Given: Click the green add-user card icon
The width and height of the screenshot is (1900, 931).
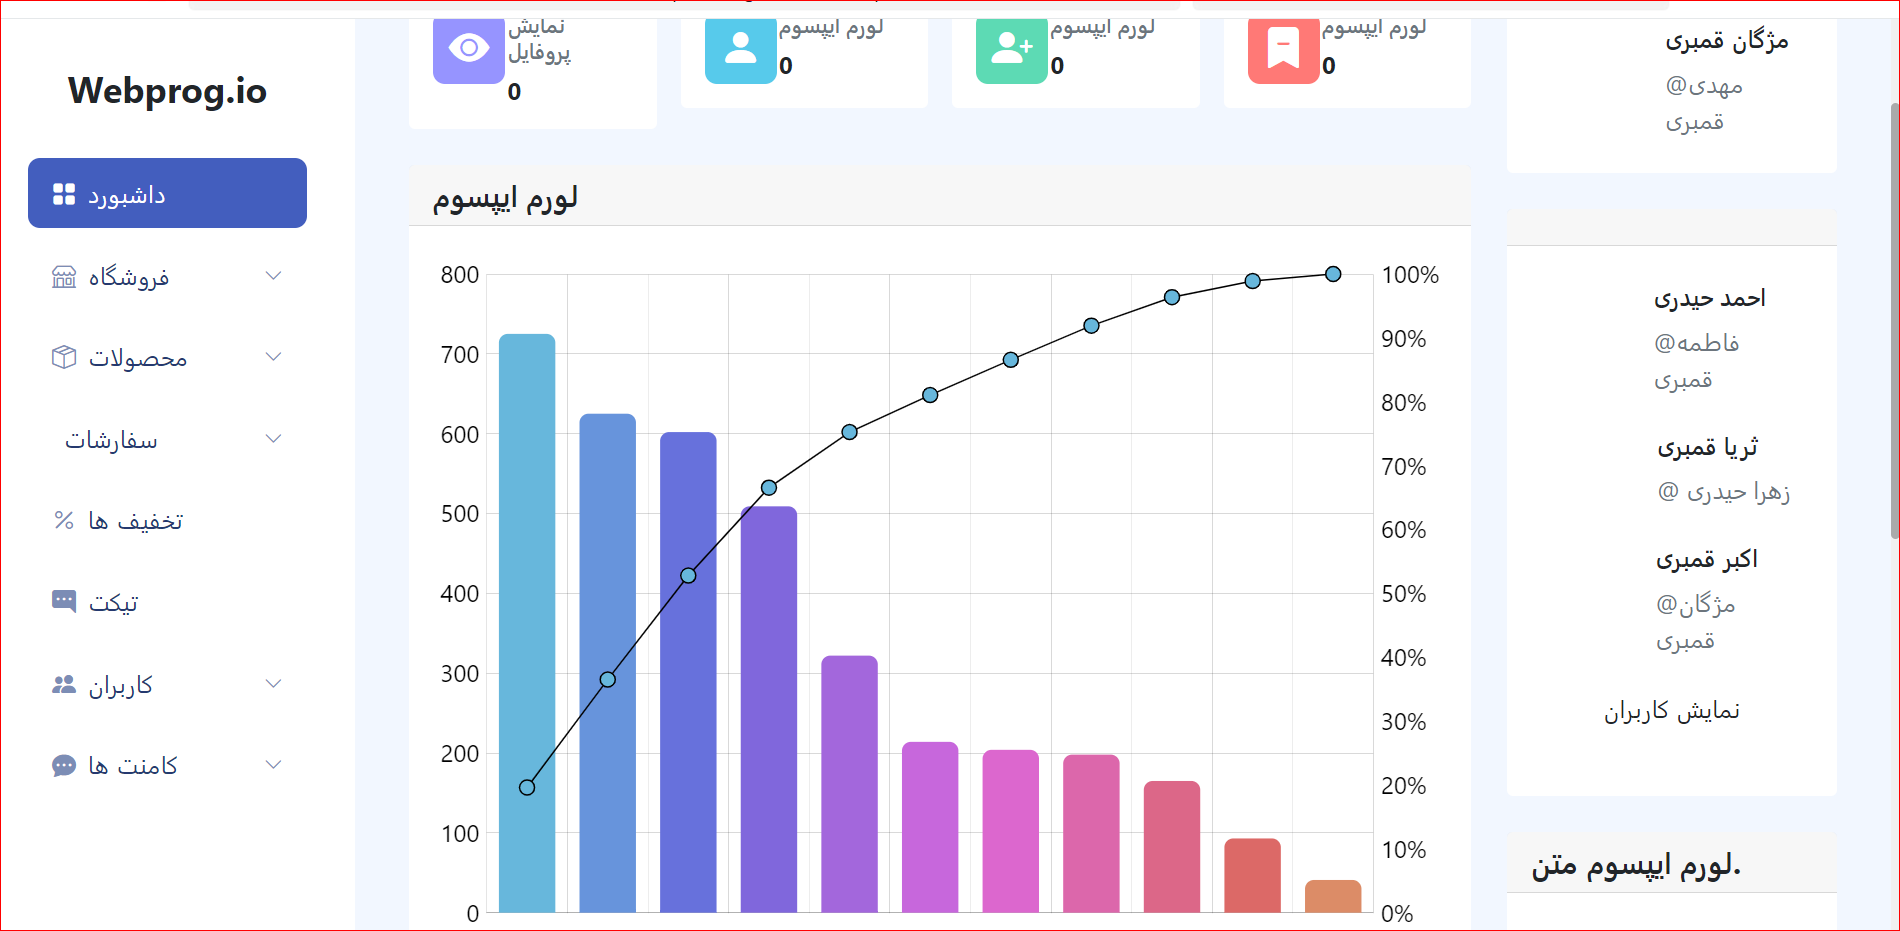Looking at the screenshot, I should tap(1012, 47).
